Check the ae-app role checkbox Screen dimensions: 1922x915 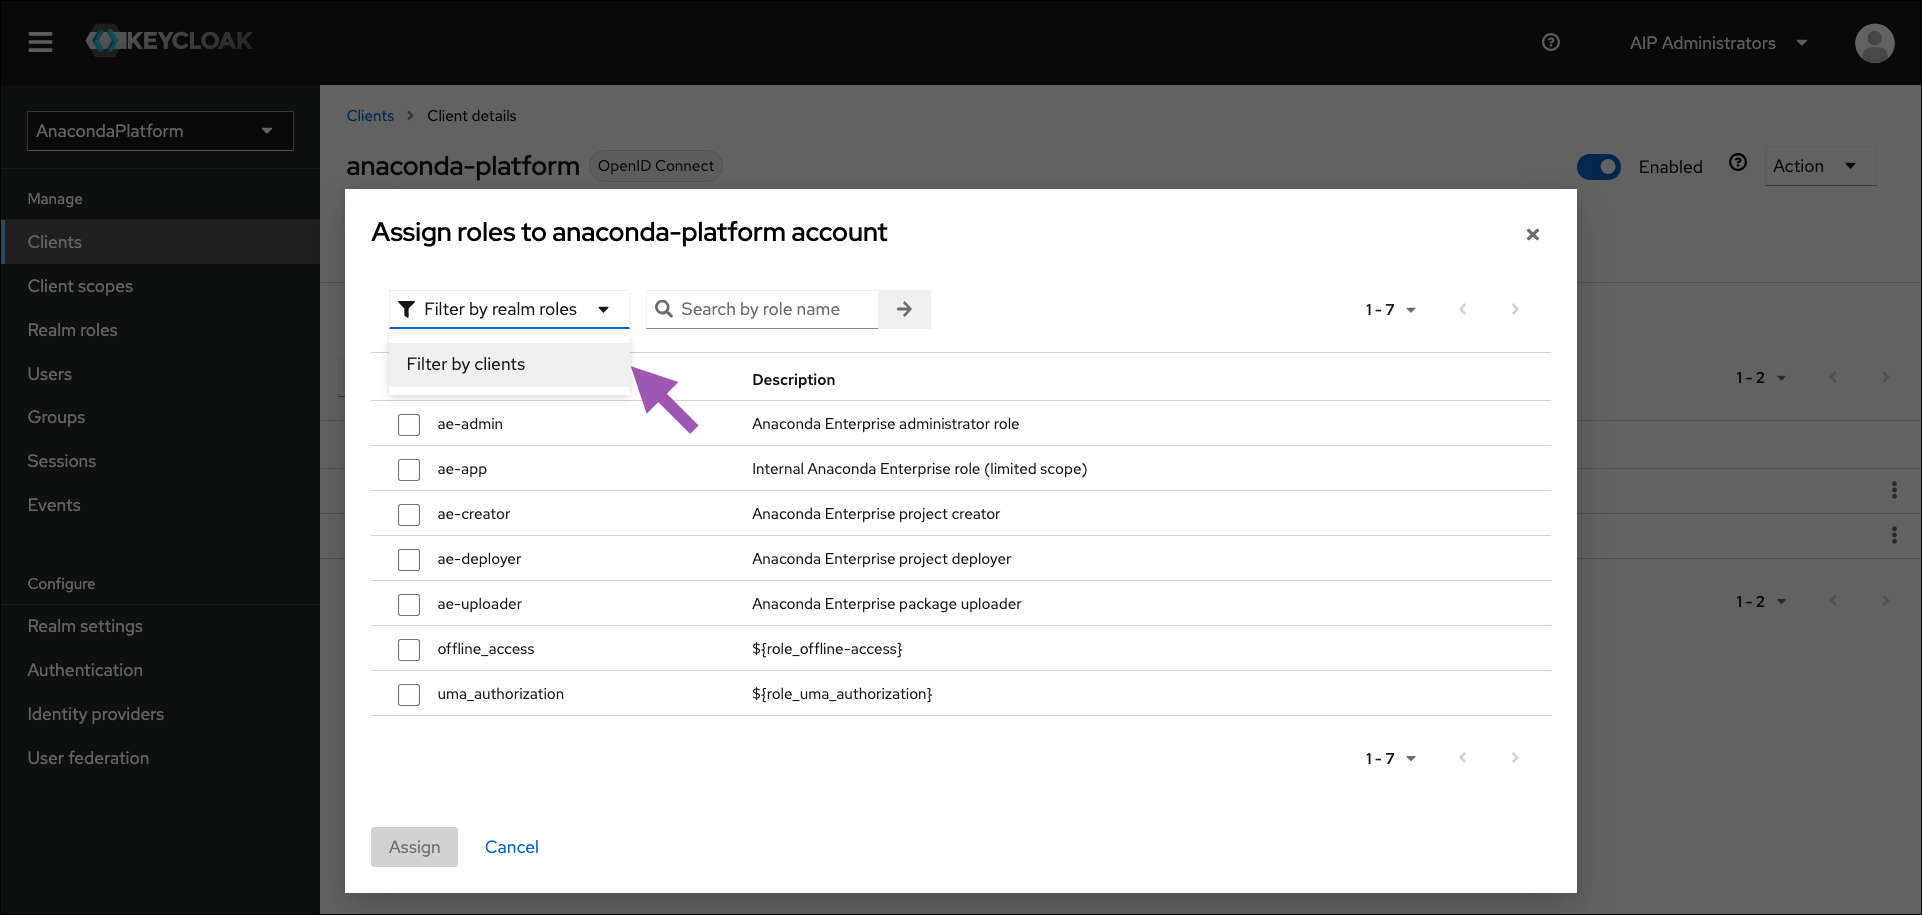coord(409,470)
